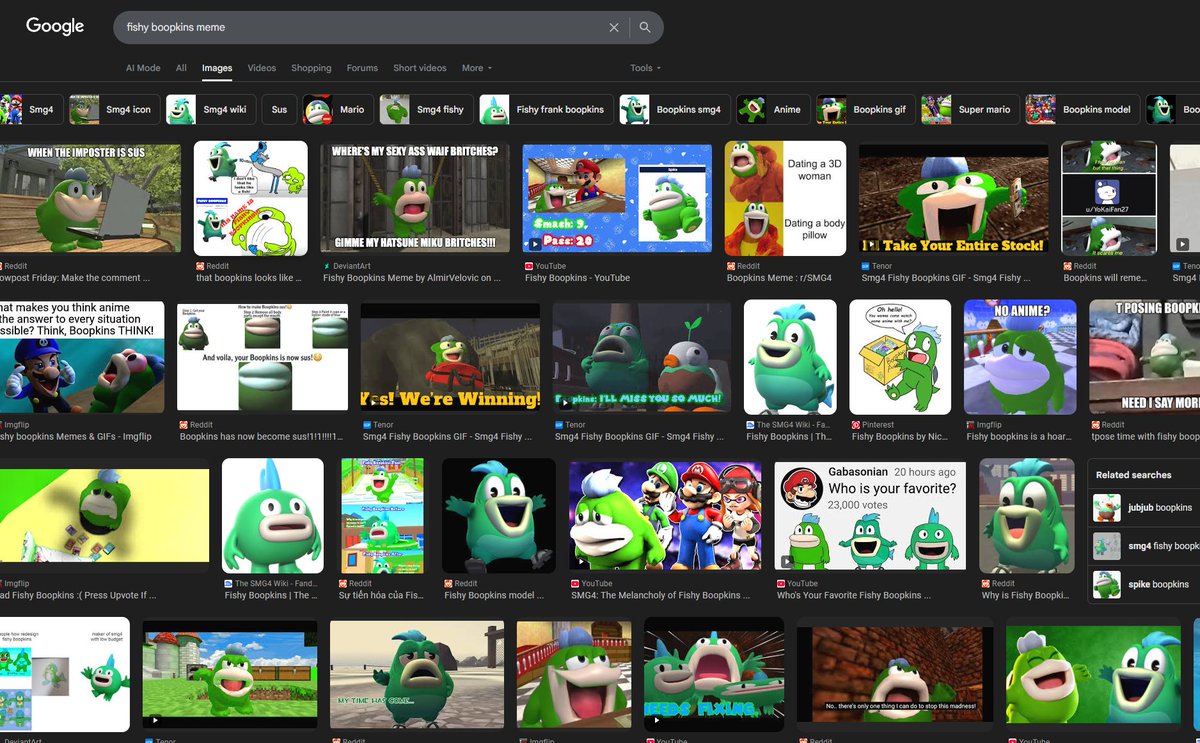The image size is (1200, 743).
Task: Open 'Fishy Boopkins by Nic...' Pinterest link
Action: (x=899, y=437)
